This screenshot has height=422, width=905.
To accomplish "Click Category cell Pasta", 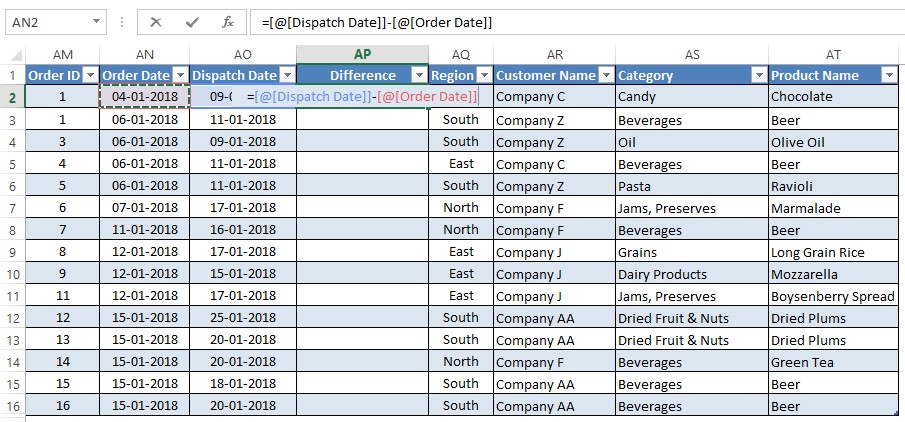I will pyautogui.click(x=692, y=185).
